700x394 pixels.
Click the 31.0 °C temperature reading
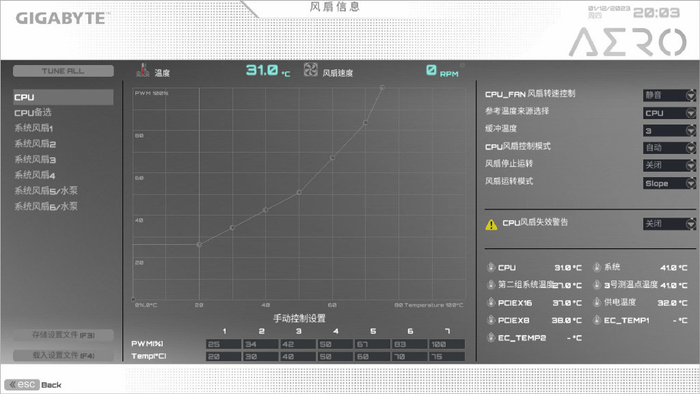(268, 71)
